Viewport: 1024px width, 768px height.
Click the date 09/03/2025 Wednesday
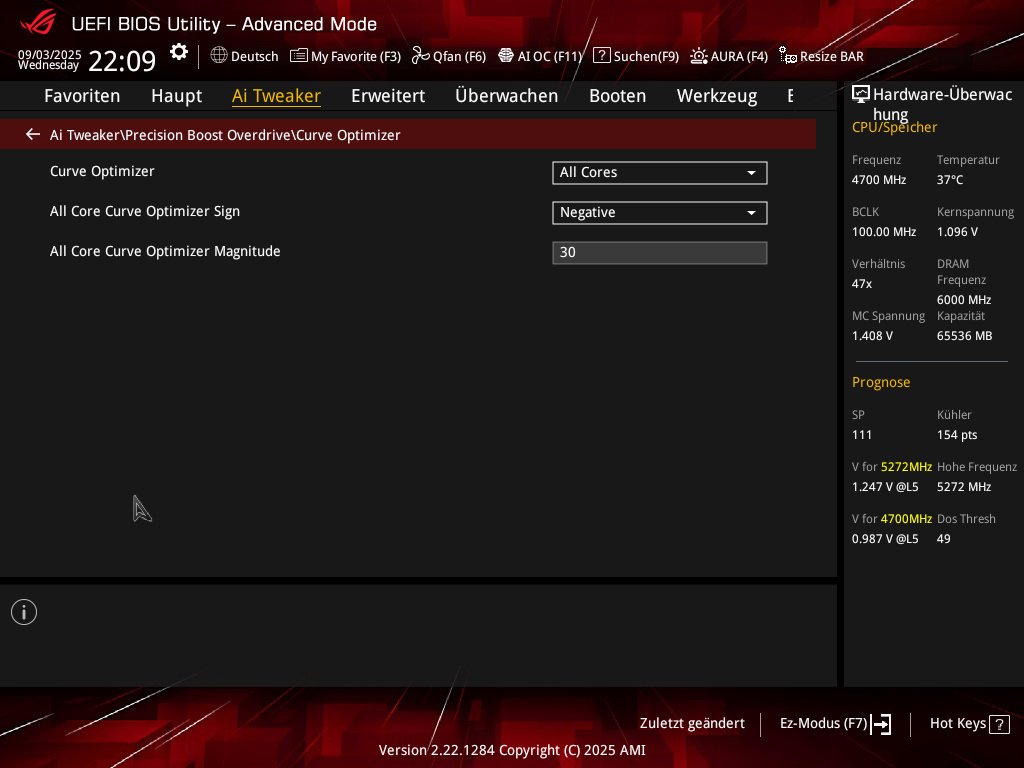(x=49, y=59)
